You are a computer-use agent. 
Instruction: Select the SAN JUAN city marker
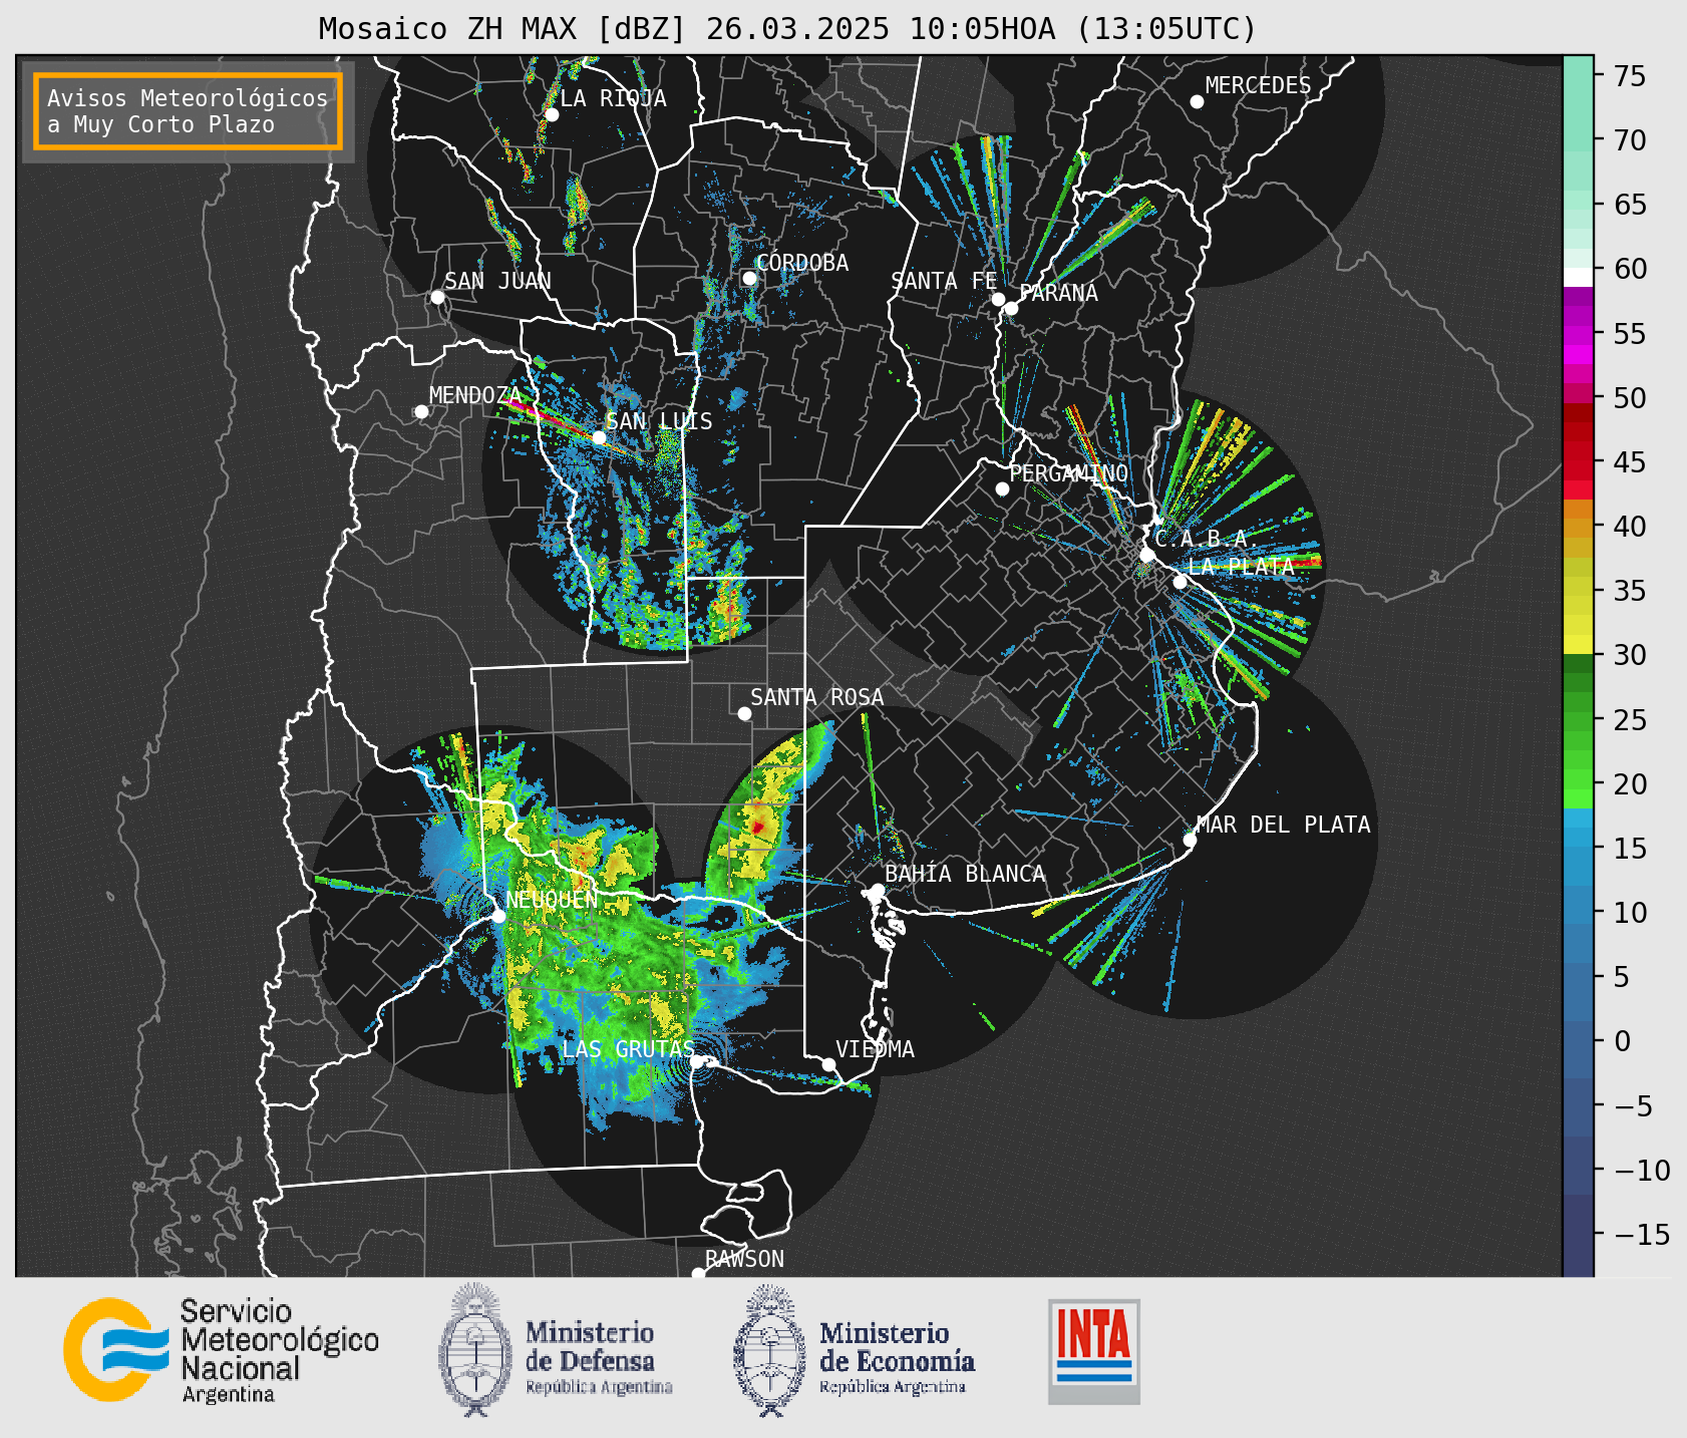[x=437, y=297]
